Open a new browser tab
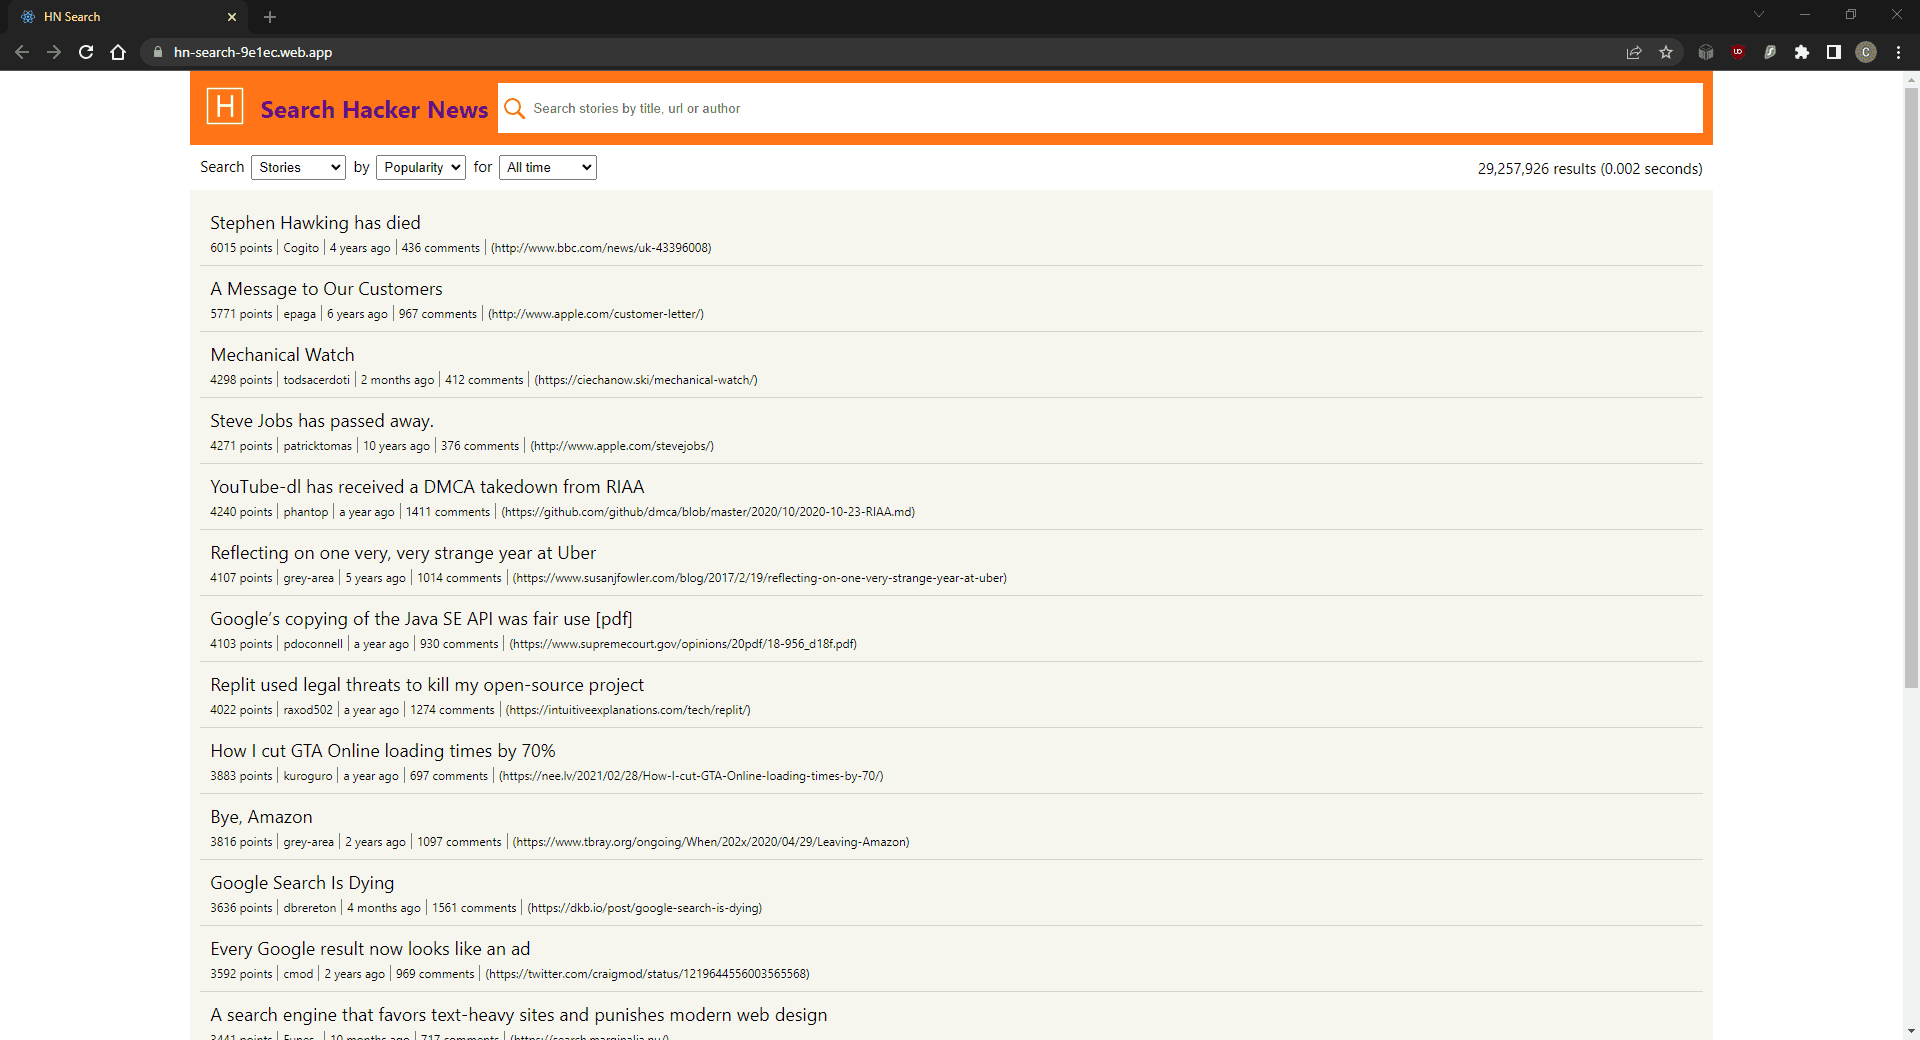This screenshot has width=1920, height=1040. pyautogui.click(x=270, y=17)
